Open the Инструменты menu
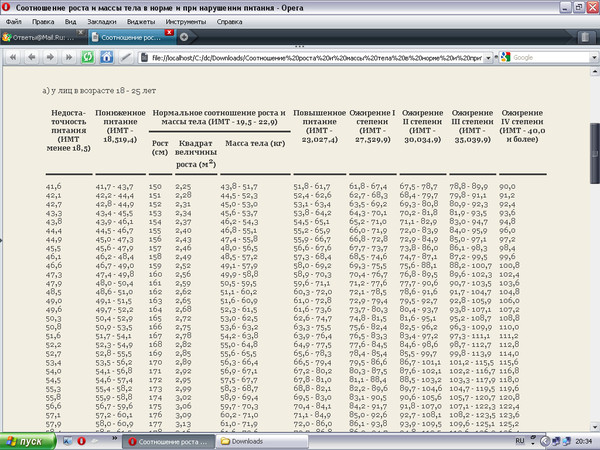This screenshot has width=600, height=450. (186, 22)
